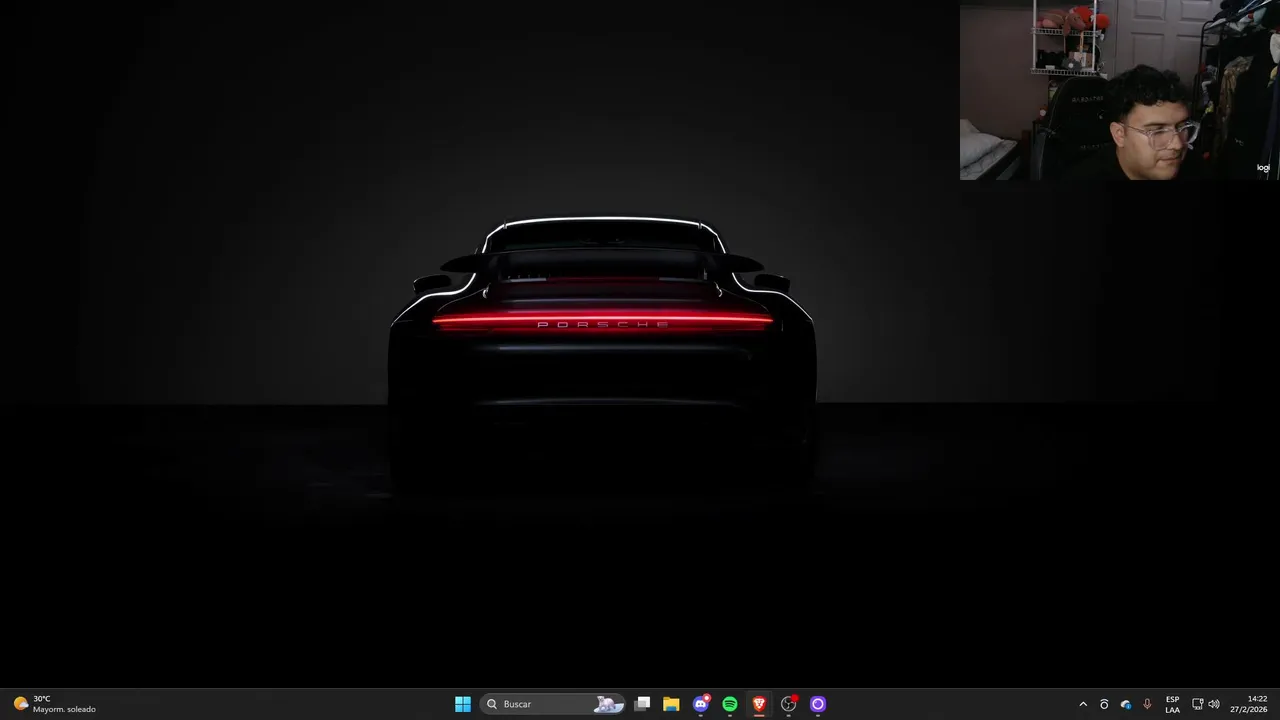Click the microphone tray indicator
Viewport: 1280px width, 720px height.
coord(1147,704)
